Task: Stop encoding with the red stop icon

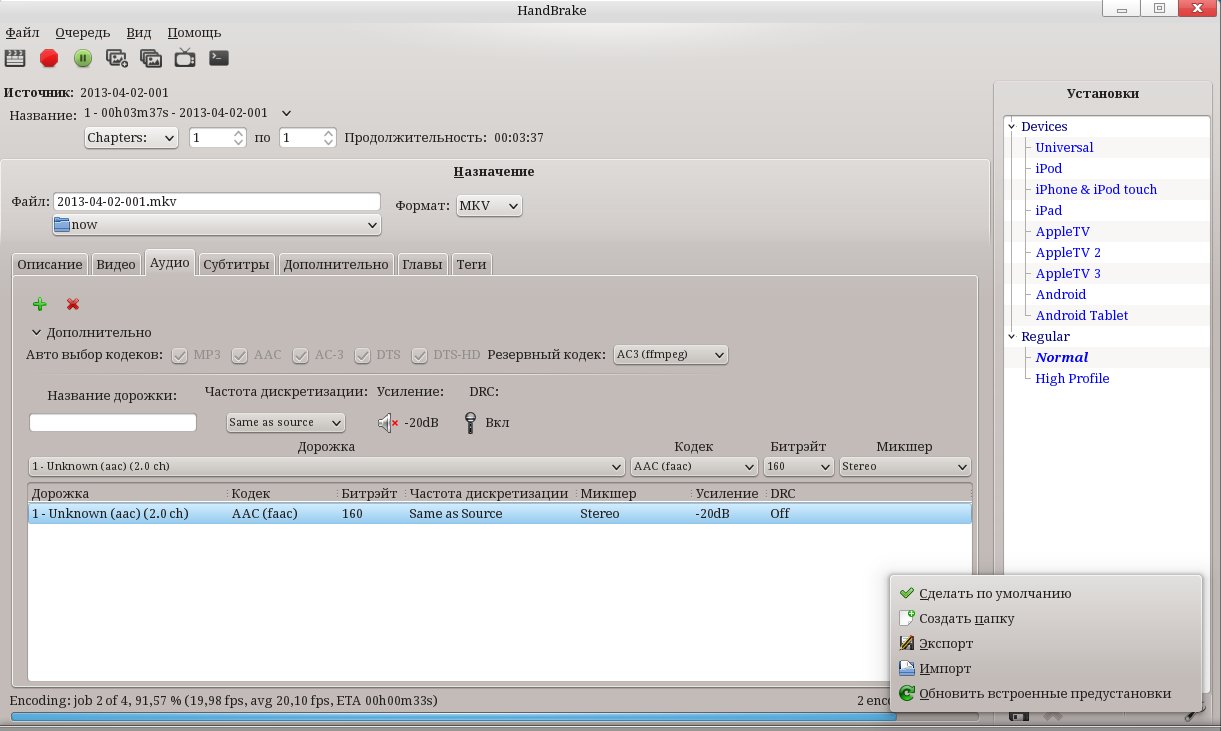Action: click(x=49, y=58)
